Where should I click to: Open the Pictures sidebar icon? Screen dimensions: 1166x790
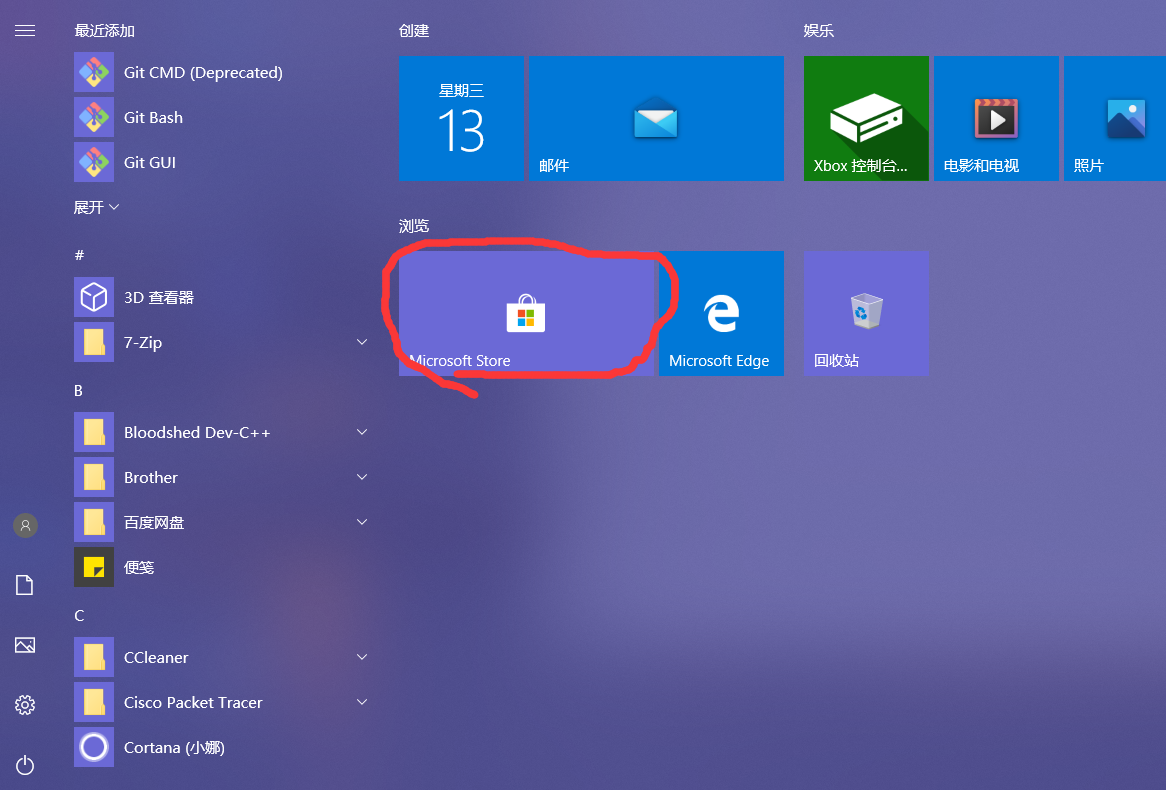point(25,645)
